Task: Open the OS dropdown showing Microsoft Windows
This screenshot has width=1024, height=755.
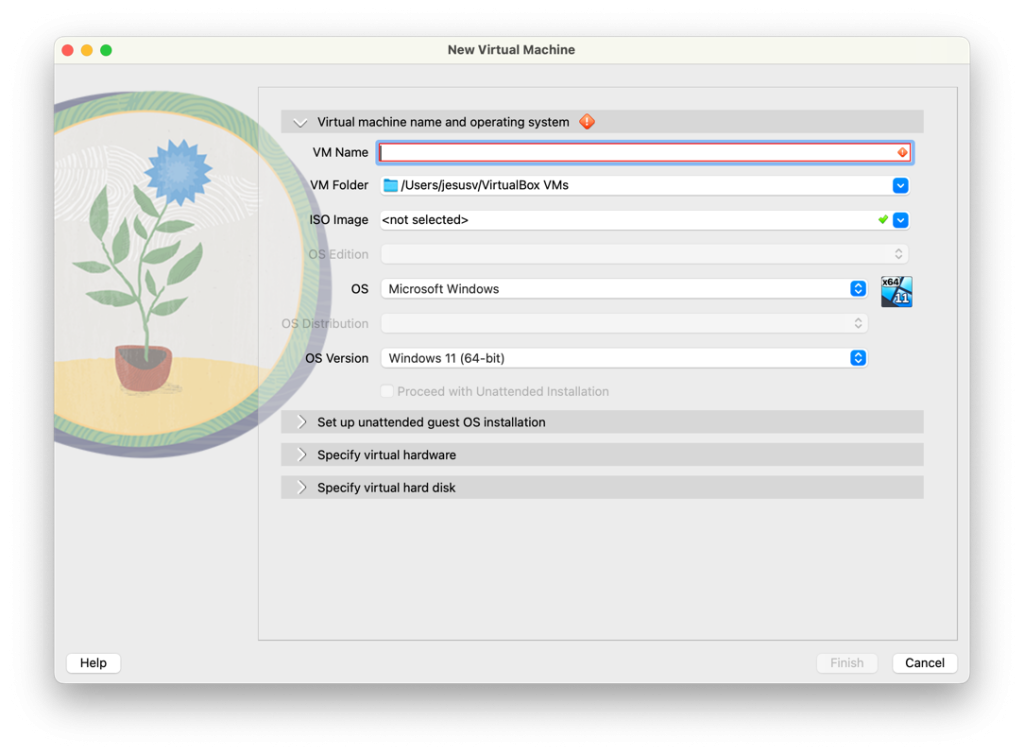Action: coord(857,289)
